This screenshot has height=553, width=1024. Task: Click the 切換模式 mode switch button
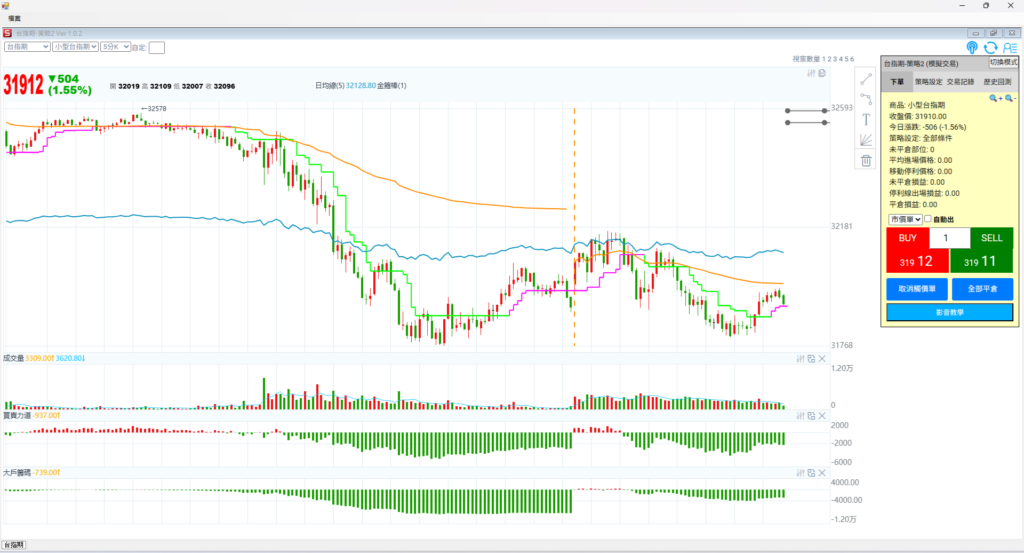point(1003,62)
